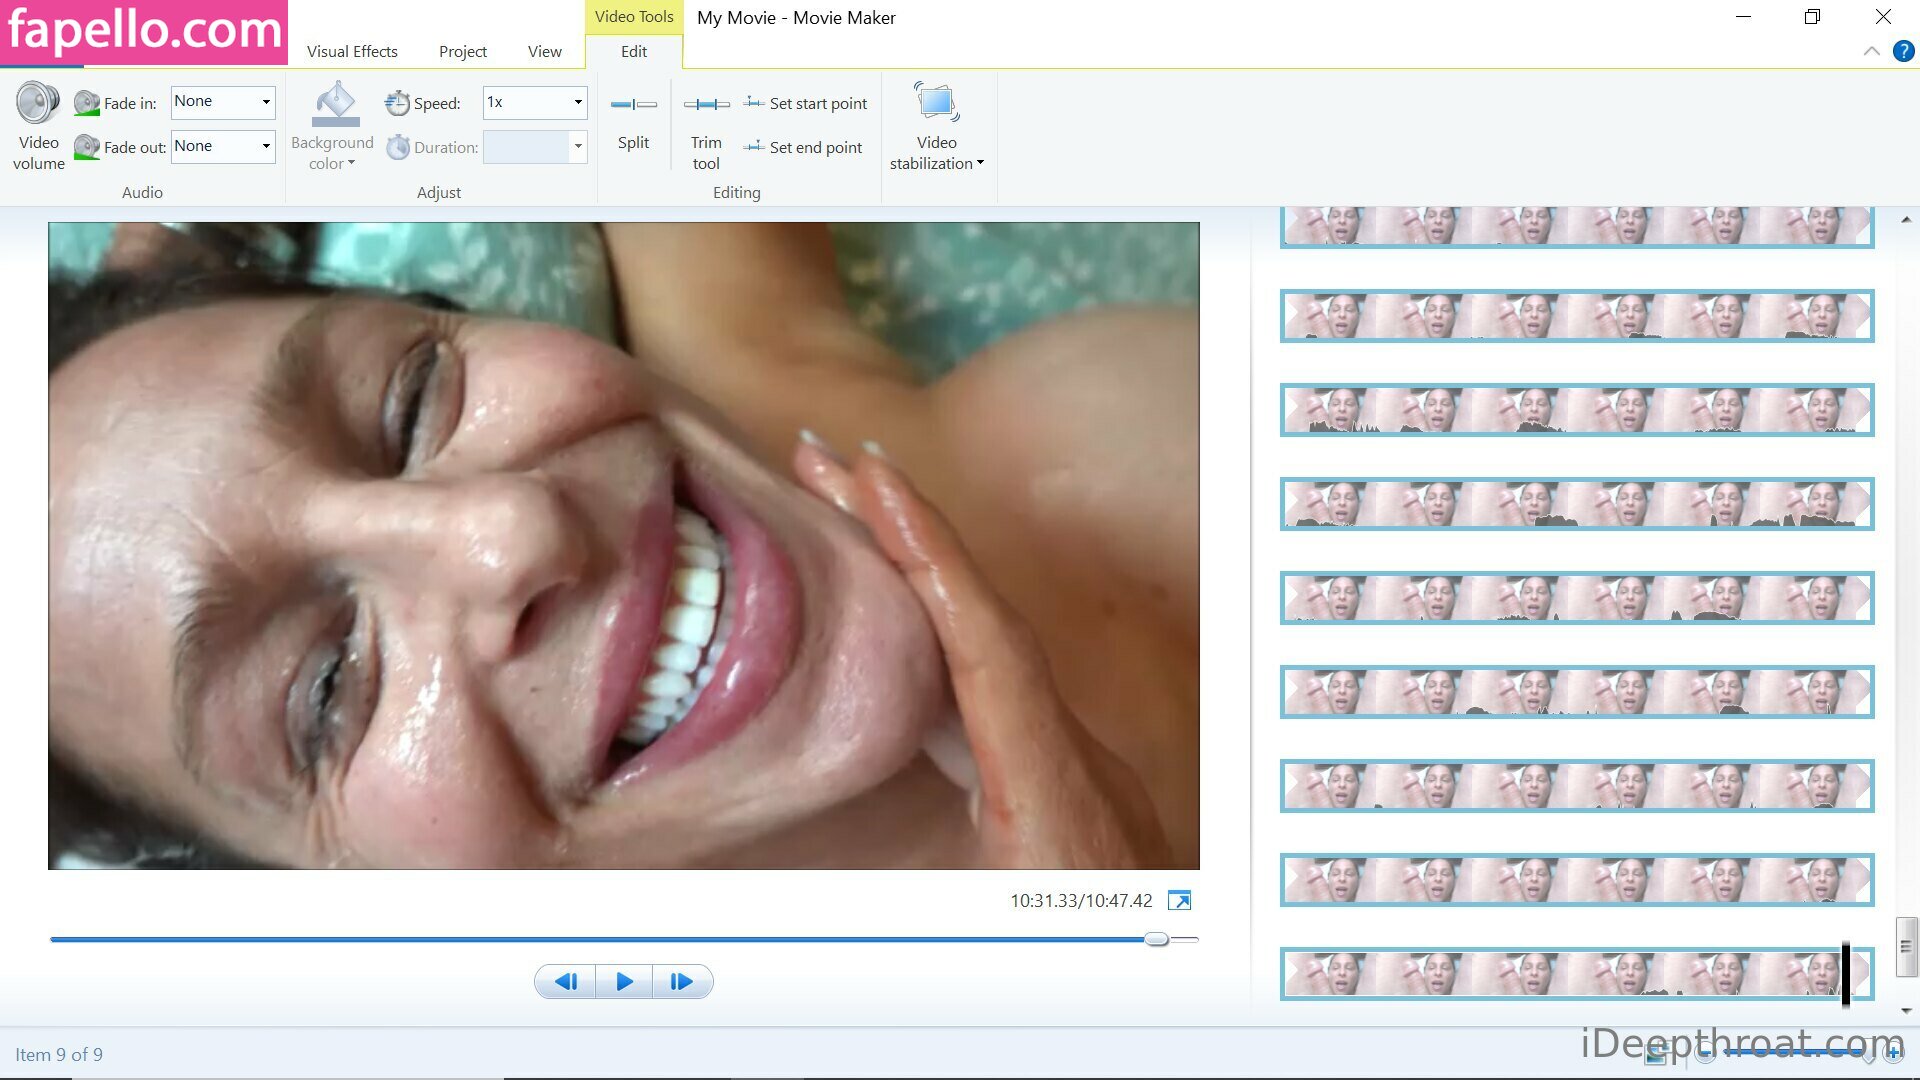This screenshot has height=1080, width=1920.
Task: Click Set start point
Action: point(806,104)
